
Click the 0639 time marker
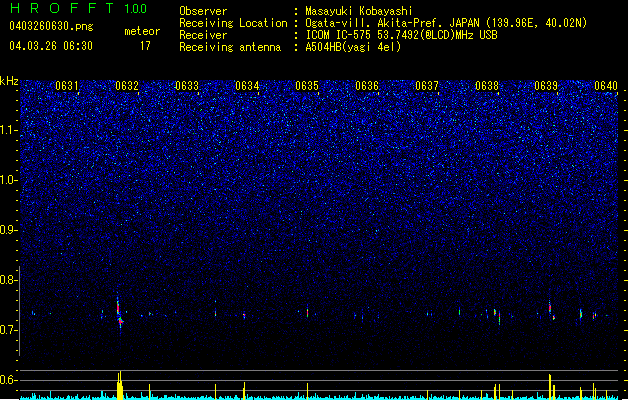click(x=546, y=86)
